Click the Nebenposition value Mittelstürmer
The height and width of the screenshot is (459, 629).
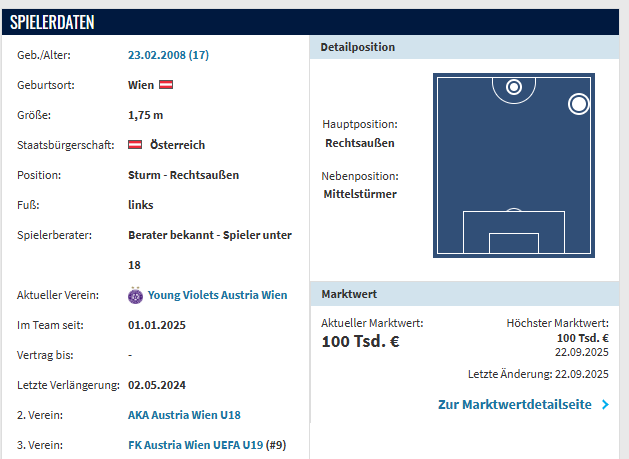point(360,194)
